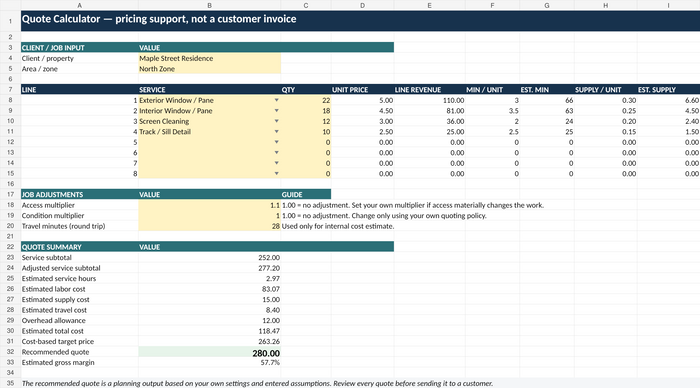Select column header A
700x388 pixels.
(x=79, y=5)
